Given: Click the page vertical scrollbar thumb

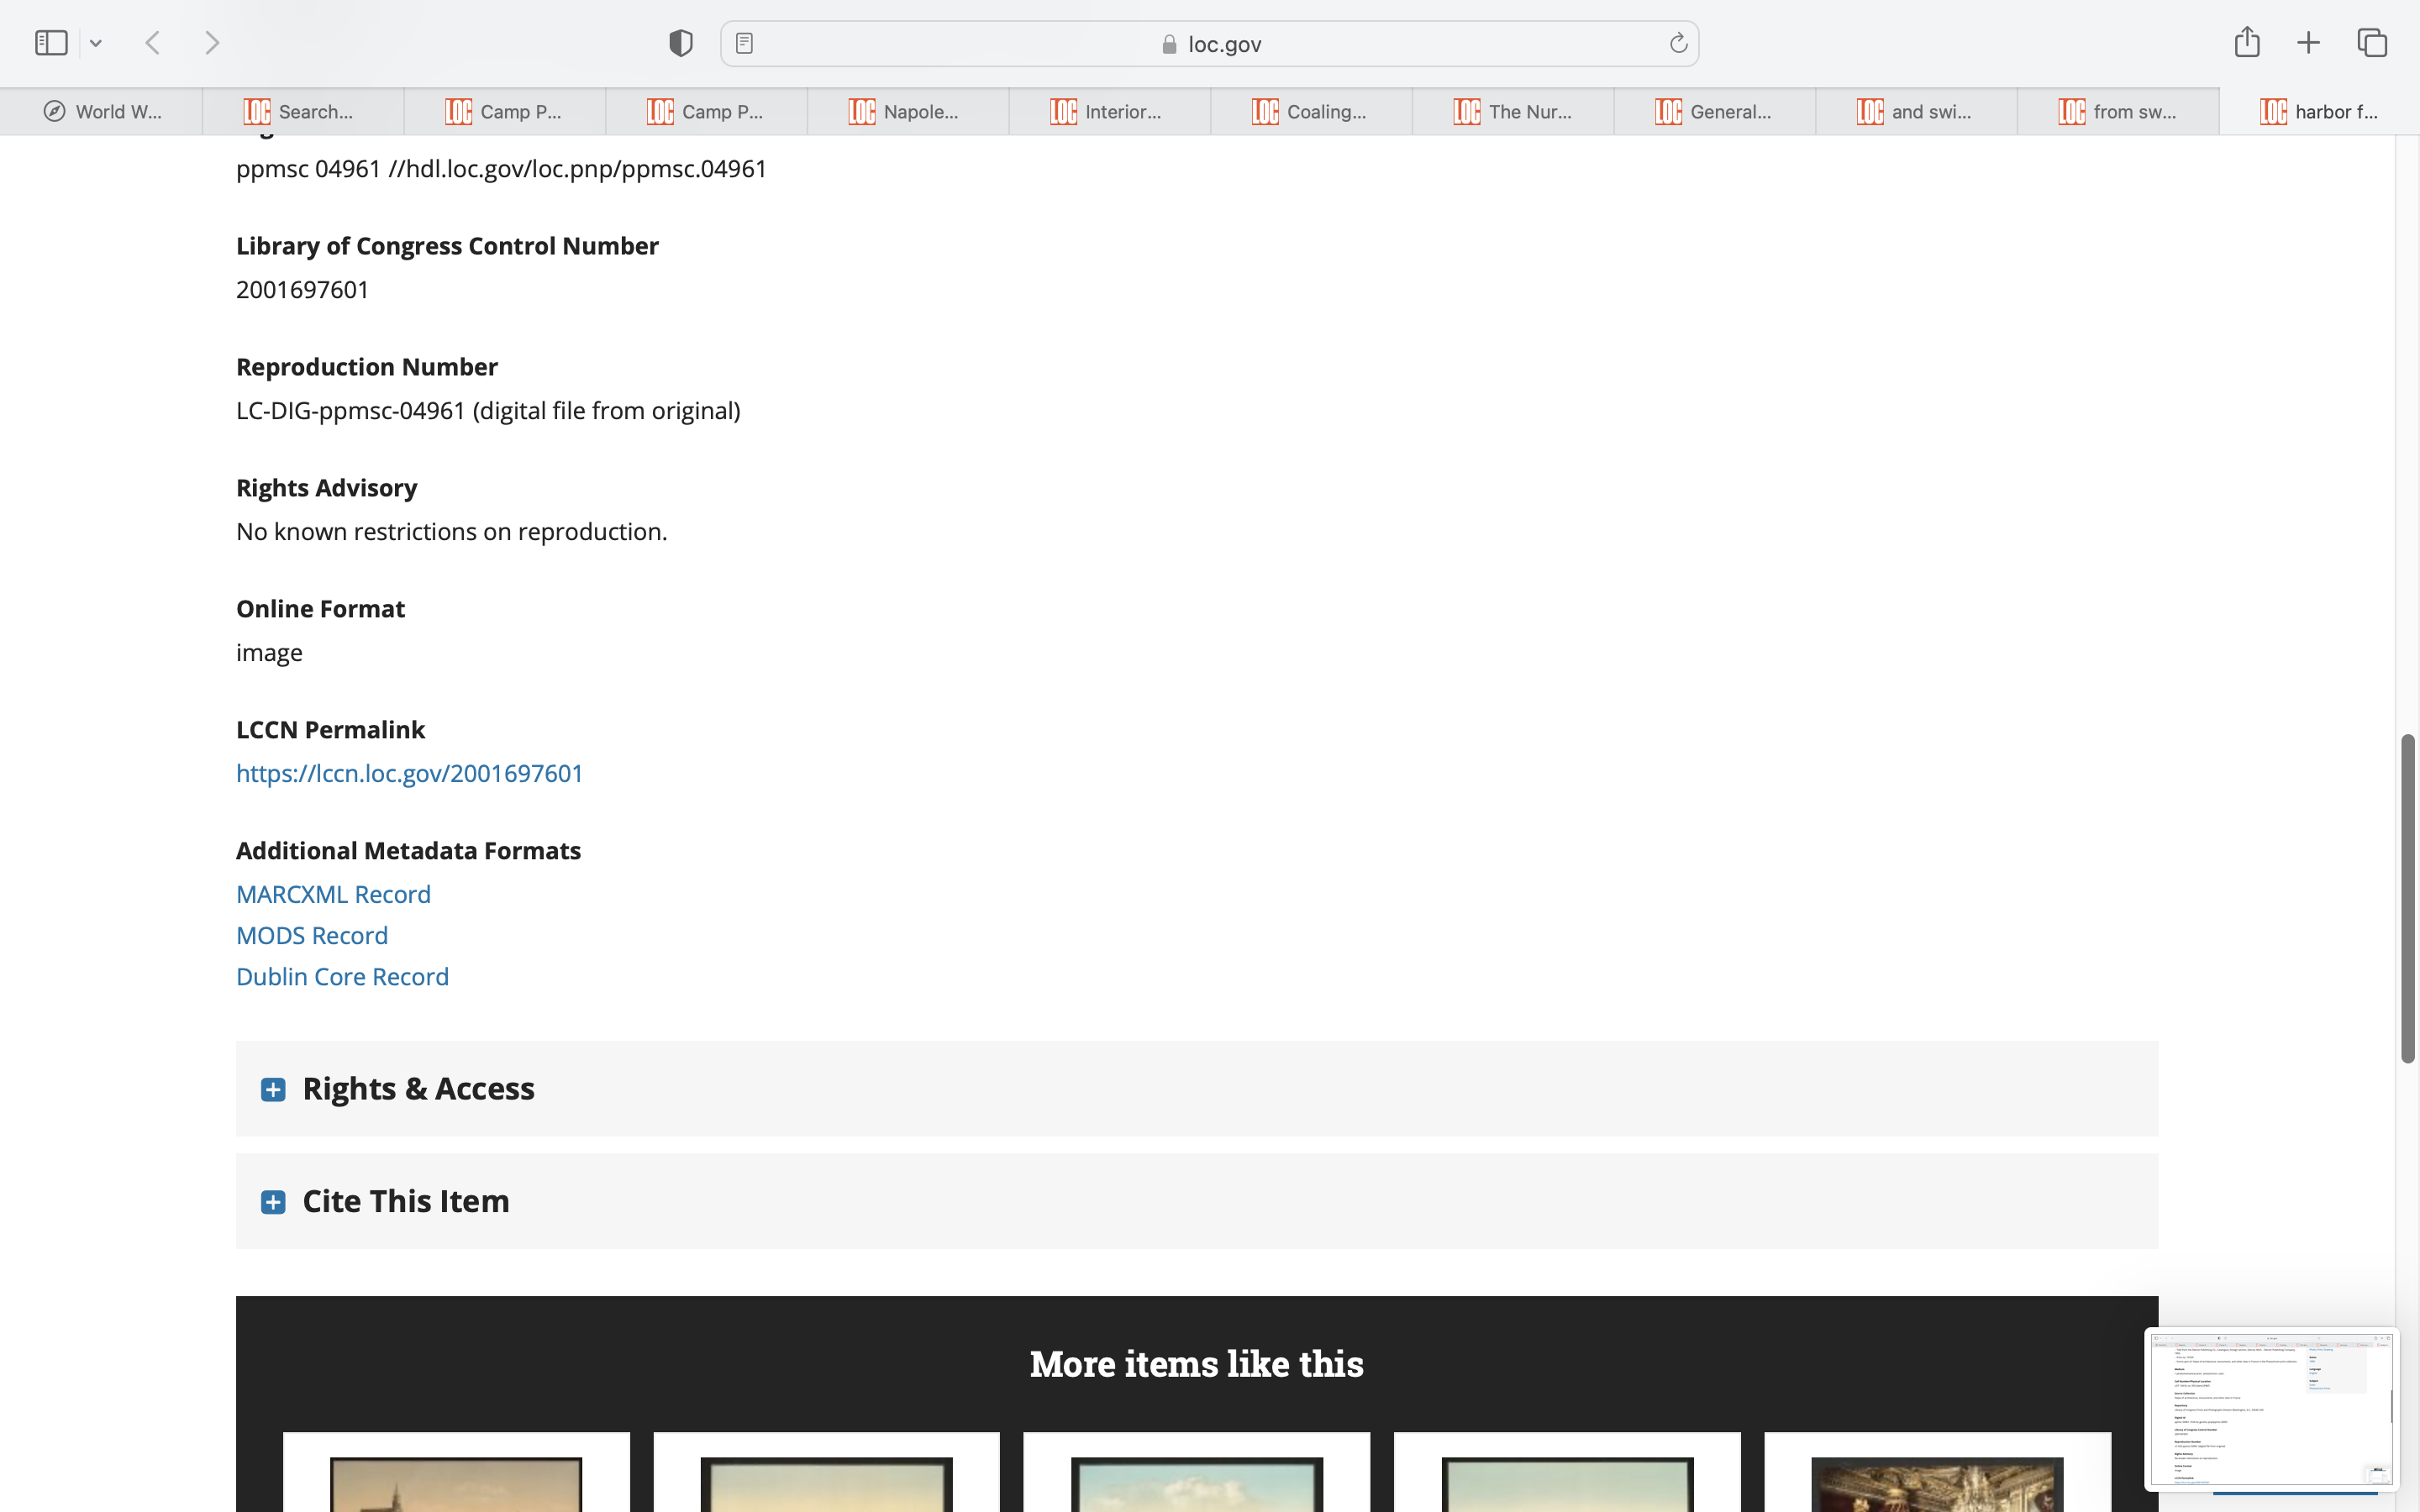Looking at the screenshot, I should tap(2407, 898).
